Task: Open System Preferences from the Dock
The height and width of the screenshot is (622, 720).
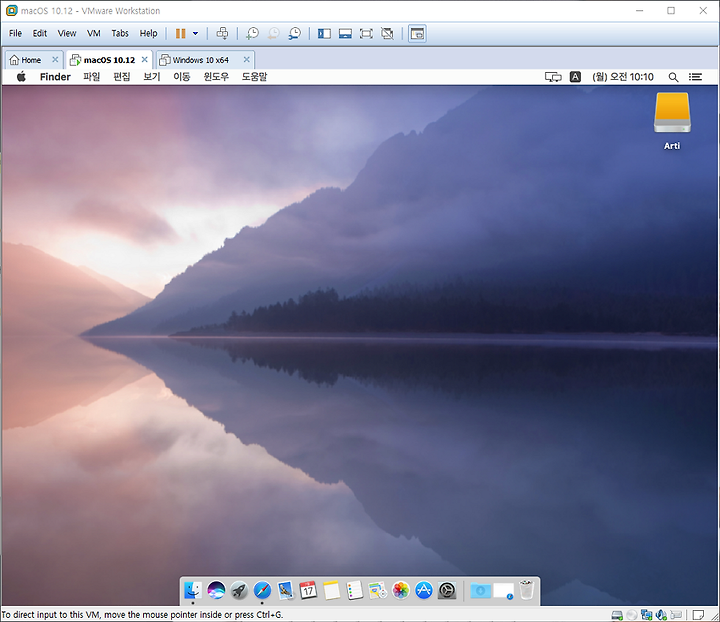Action: [x=447, y=590]
